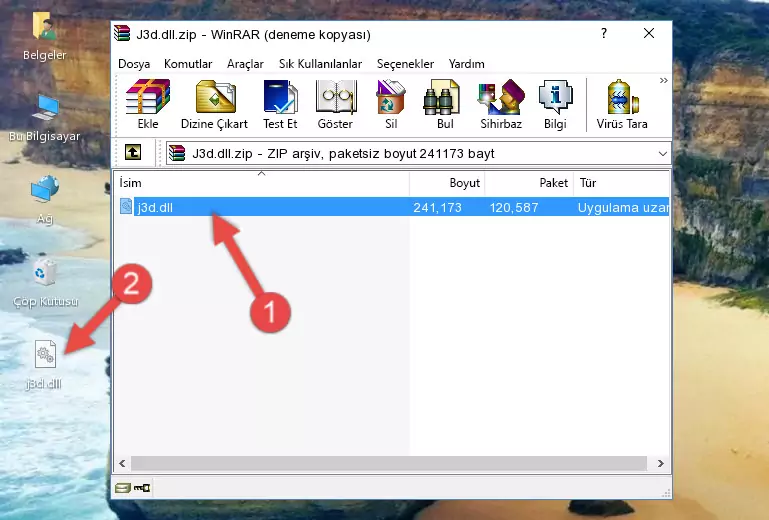769x520 pixels.
Task: Expand hidden toolbar buttons chevron
Action: [664, 80]
